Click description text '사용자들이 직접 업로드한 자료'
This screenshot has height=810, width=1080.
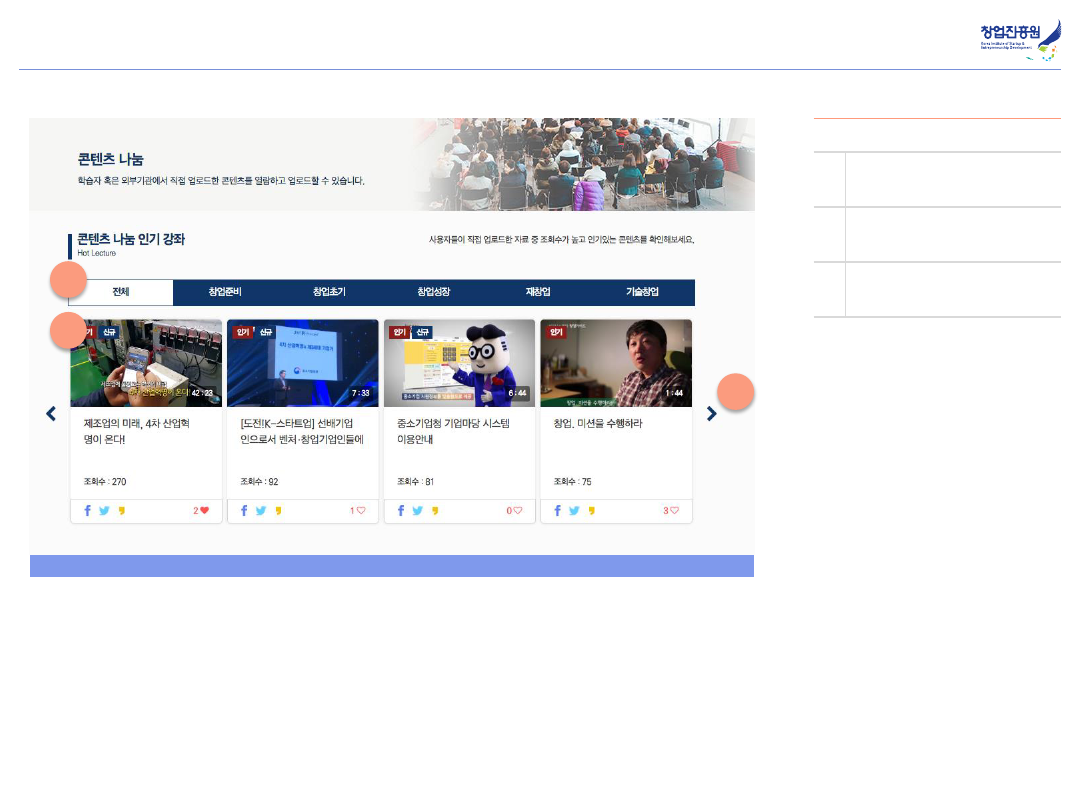point(561,240)
